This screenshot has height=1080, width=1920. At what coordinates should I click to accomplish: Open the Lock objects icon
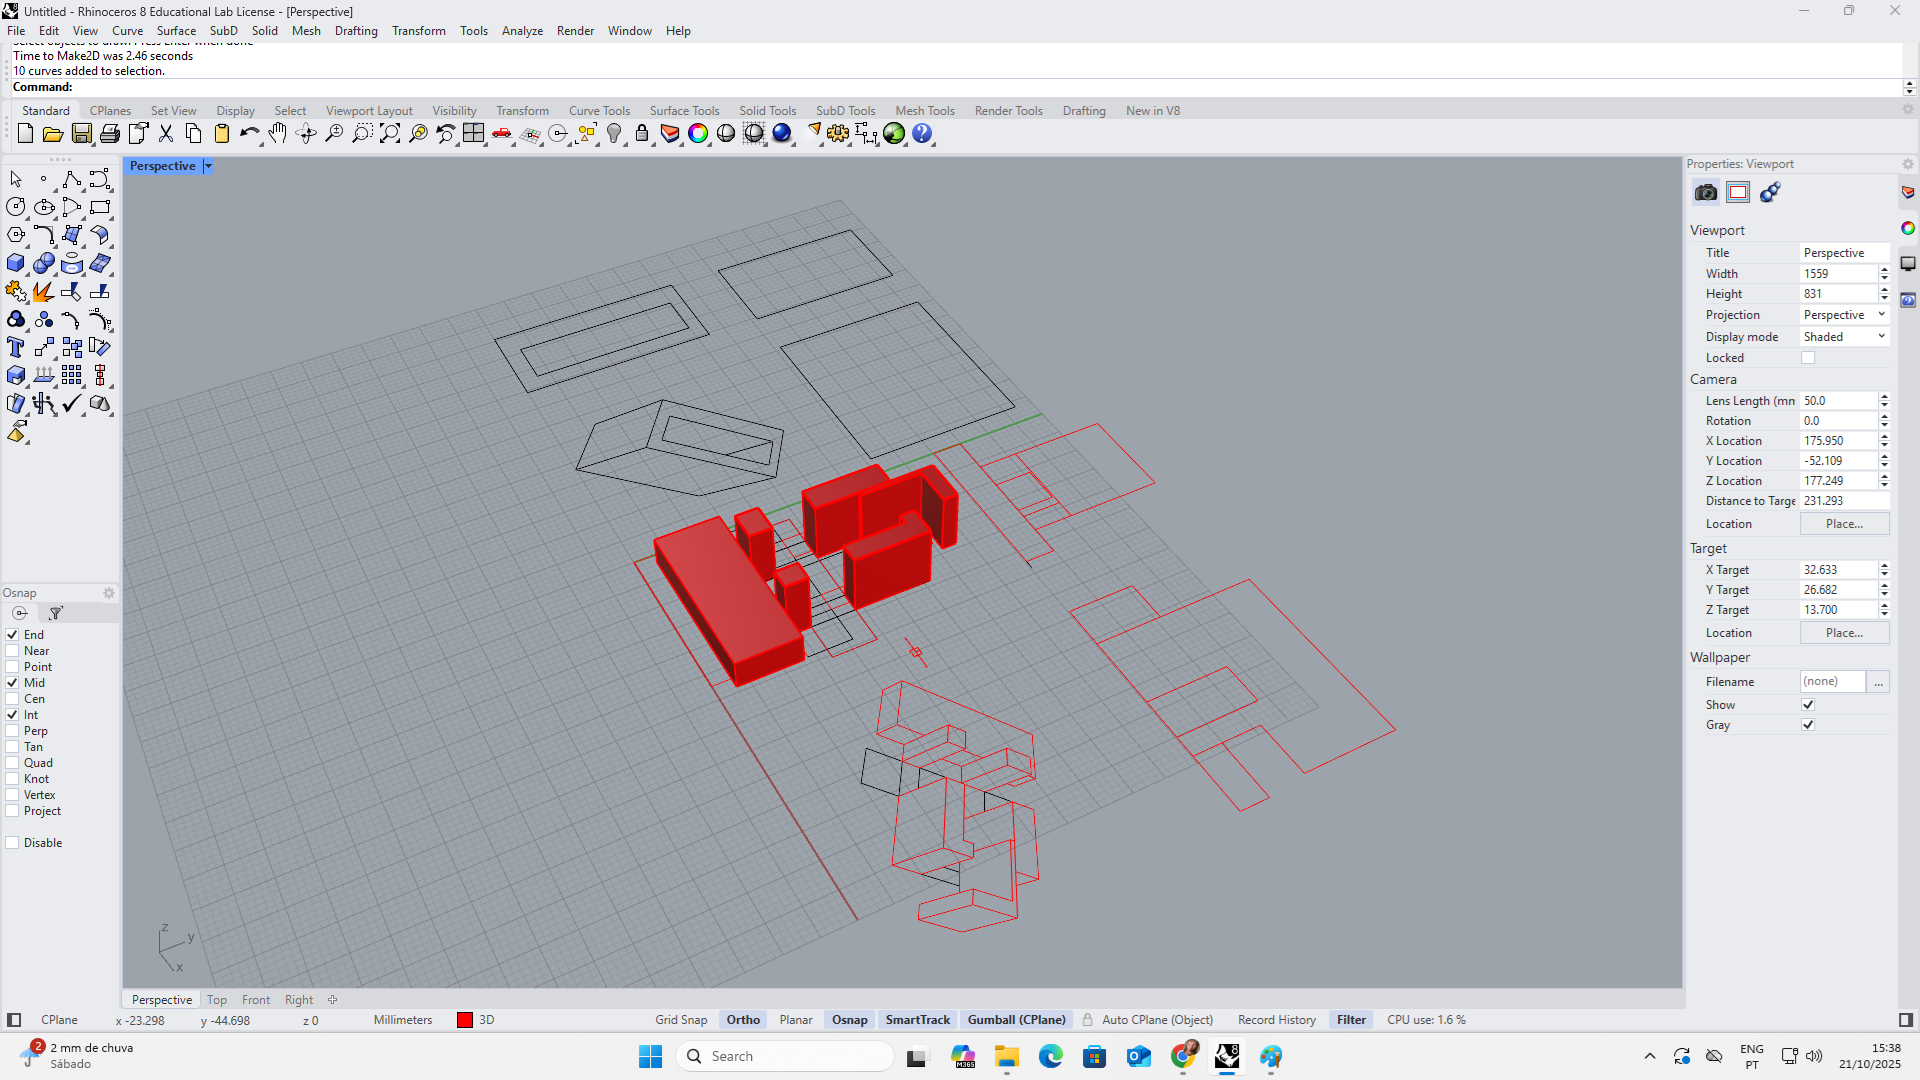[x=642, y=133]
